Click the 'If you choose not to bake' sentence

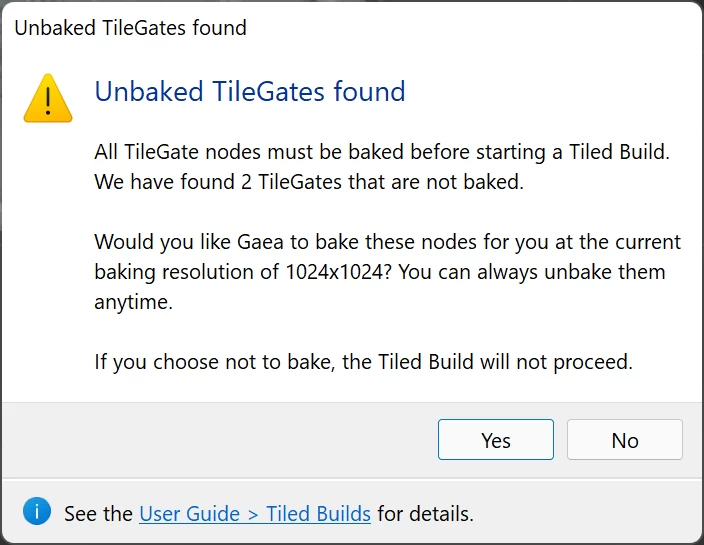click(x=363, y=362)
